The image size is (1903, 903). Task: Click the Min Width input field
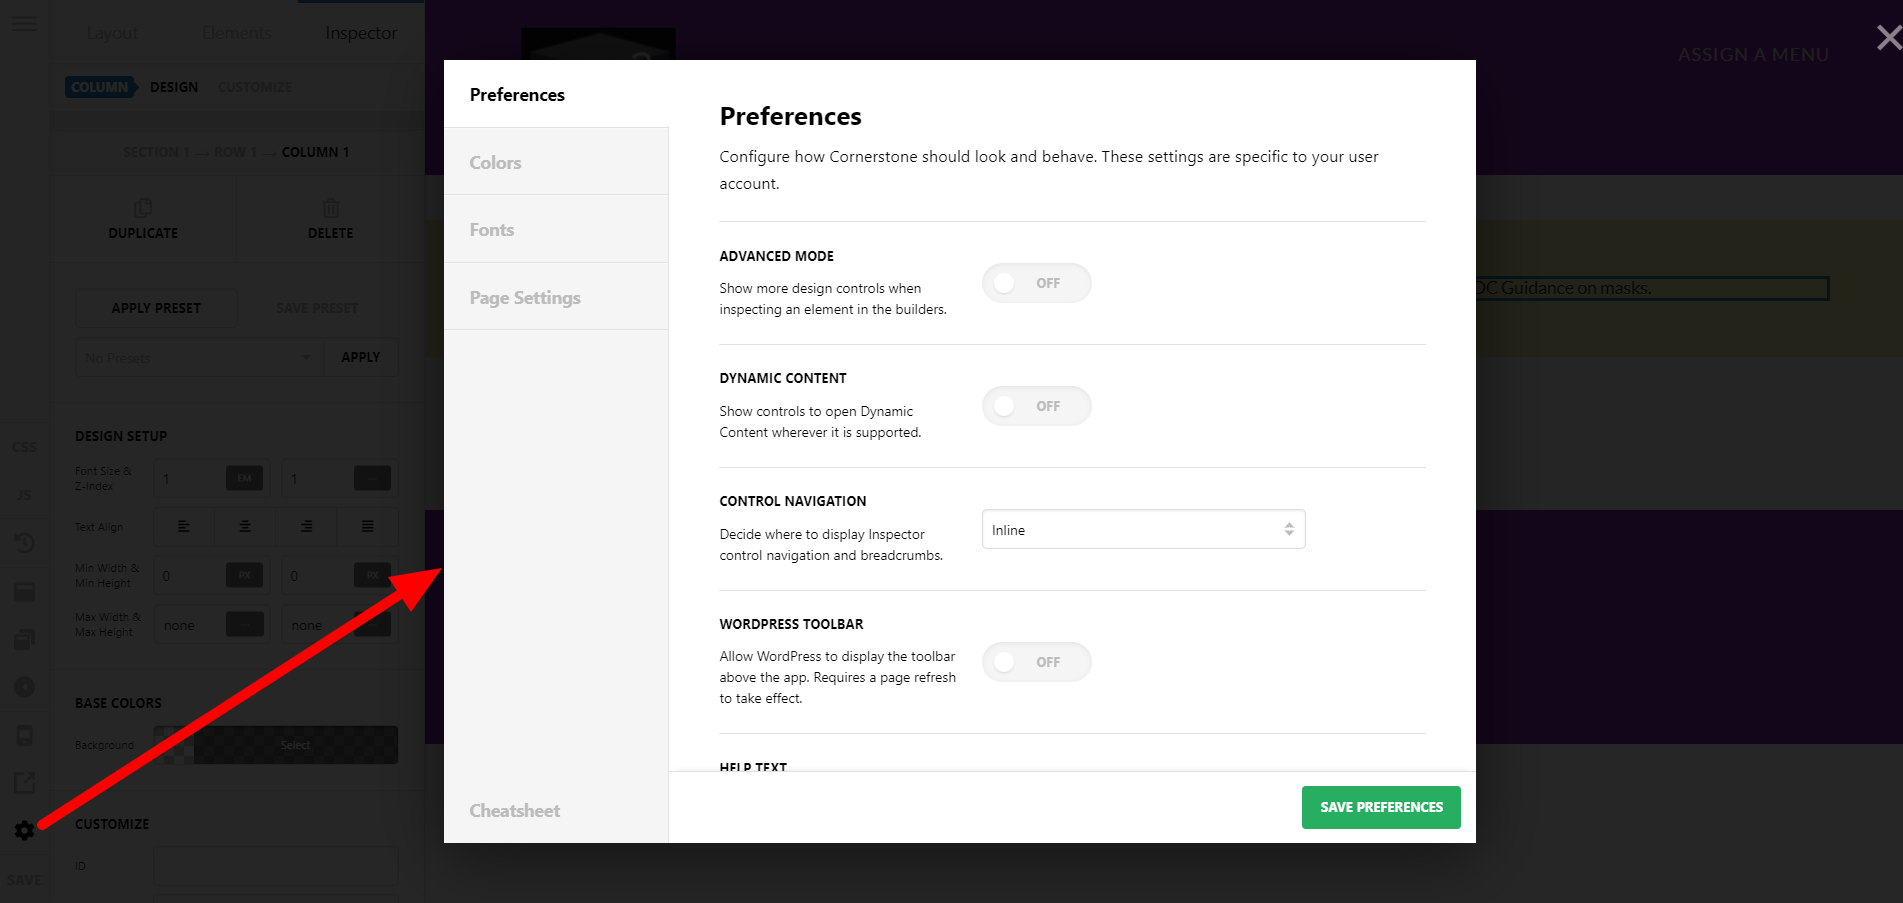point(190,575)
